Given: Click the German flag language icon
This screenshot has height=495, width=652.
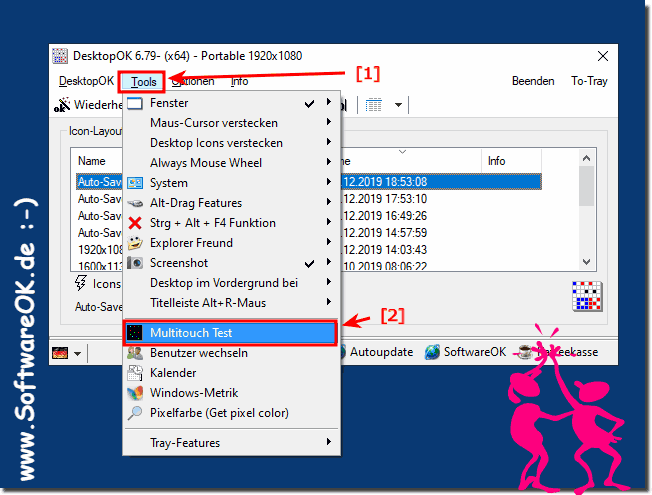Looking at the screenshot, I should (x=60, y=354).
